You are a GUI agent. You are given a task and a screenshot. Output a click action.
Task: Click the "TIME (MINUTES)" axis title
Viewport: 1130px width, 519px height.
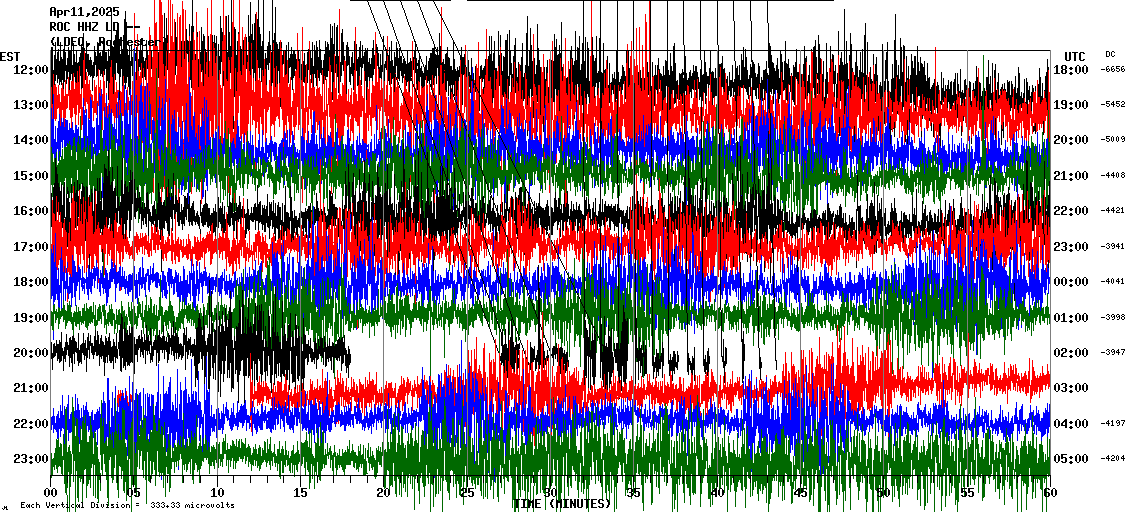click(562, 504)
